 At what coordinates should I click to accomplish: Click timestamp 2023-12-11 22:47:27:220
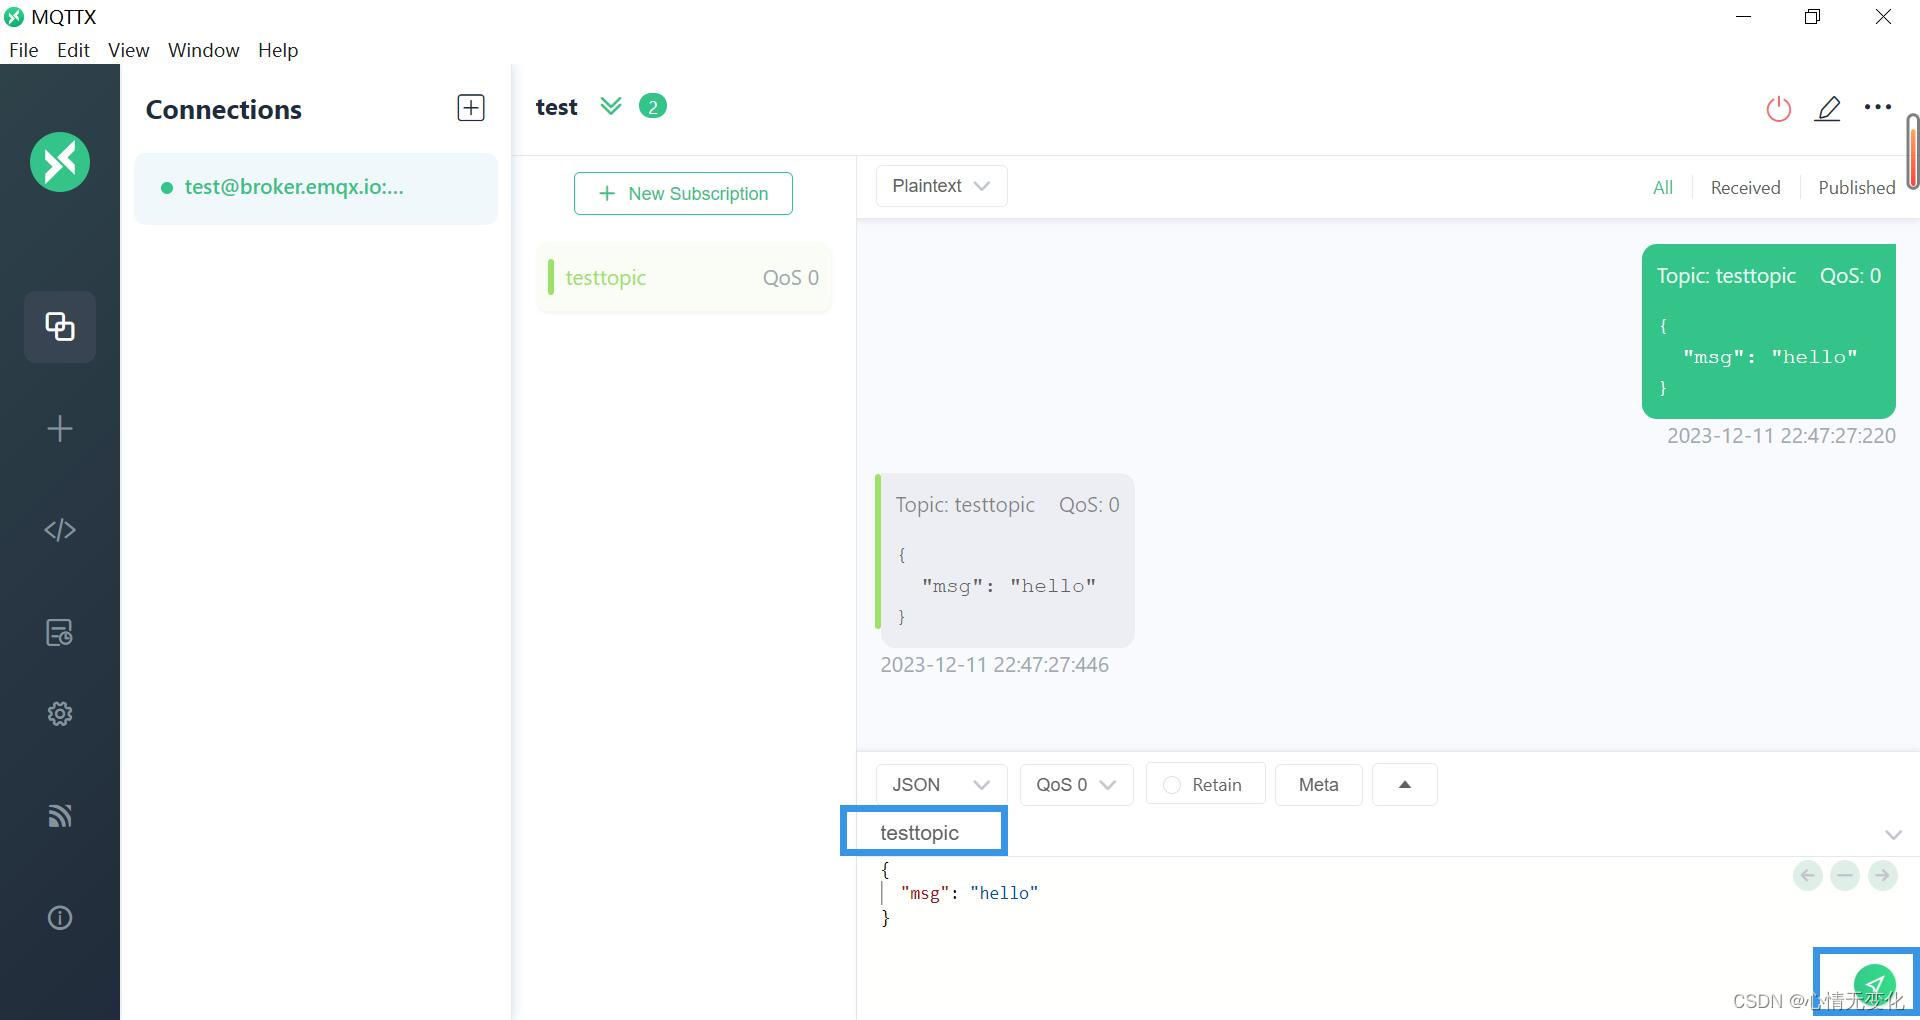[1781, 436]
